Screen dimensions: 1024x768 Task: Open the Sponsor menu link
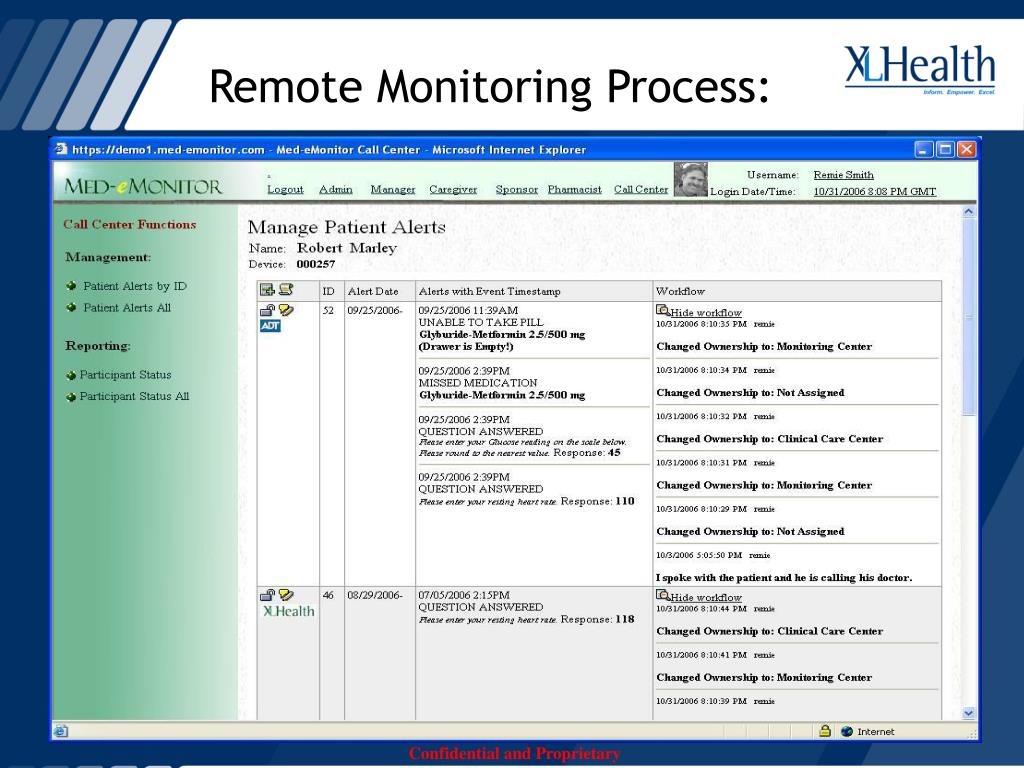517,189
